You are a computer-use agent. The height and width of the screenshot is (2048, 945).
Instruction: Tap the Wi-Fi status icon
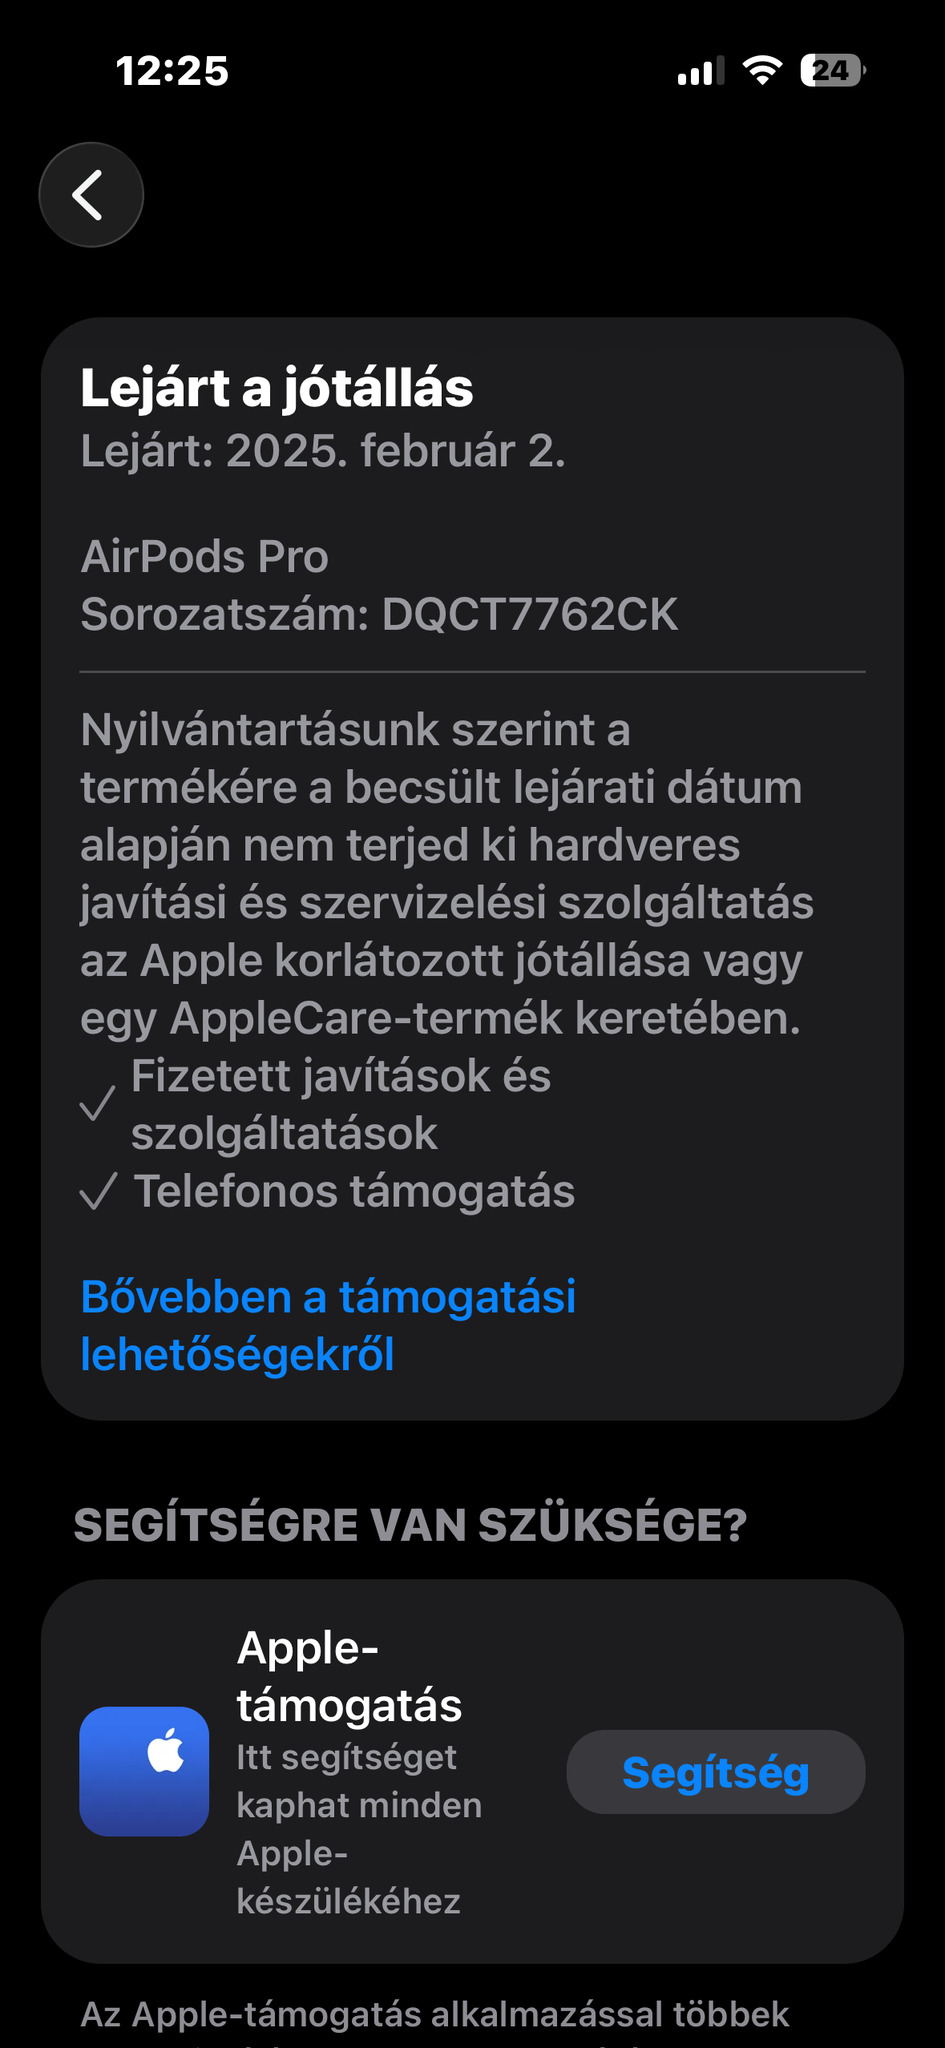762,71
